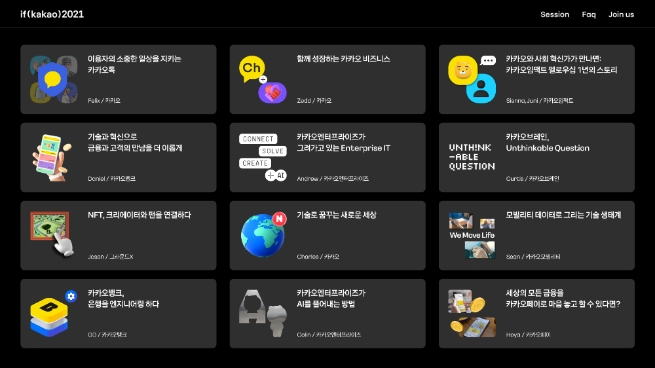Image resolution: width=655 pixels, height=368 pixels.
Task: Click the framed NFT artwork with pointer icon
Action: pos(52,234)
